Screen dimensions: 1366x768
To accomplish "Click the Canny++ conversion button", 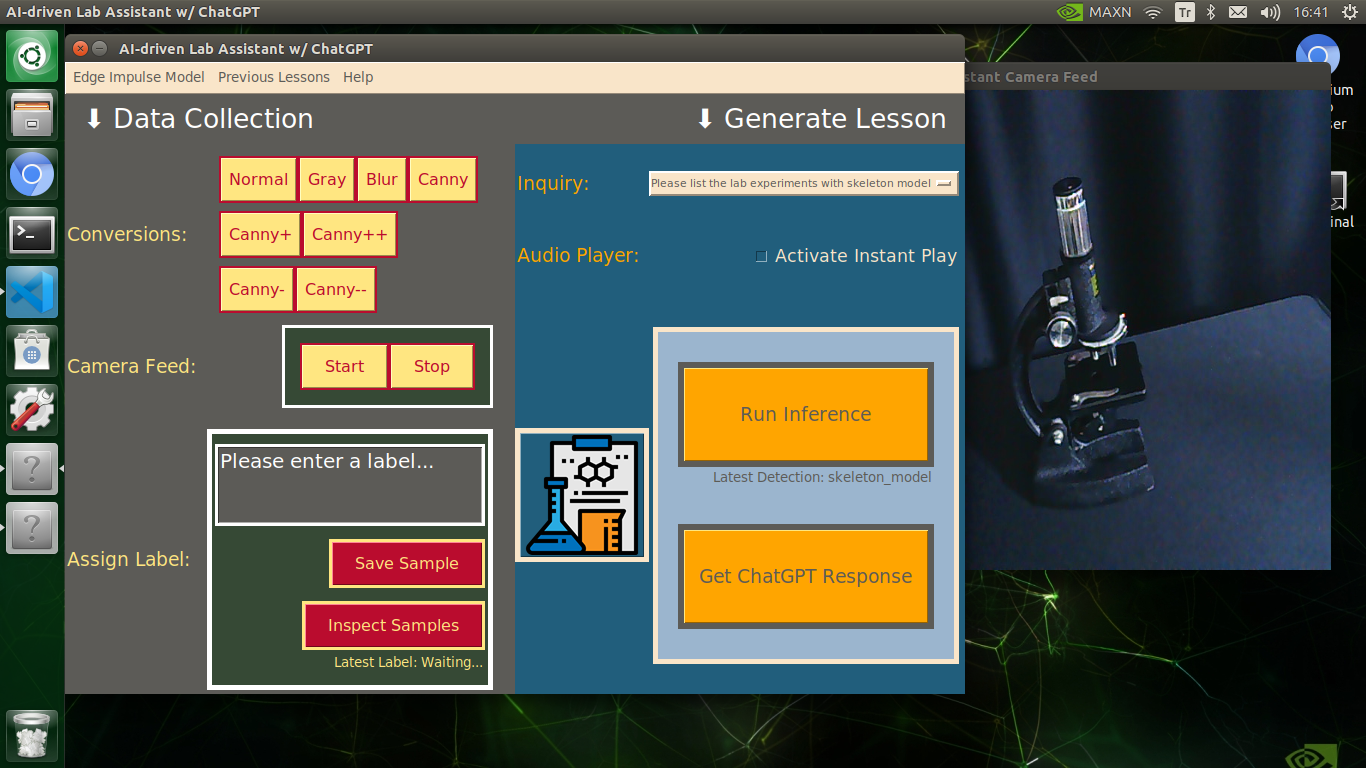I will click(x=350, y=234).
